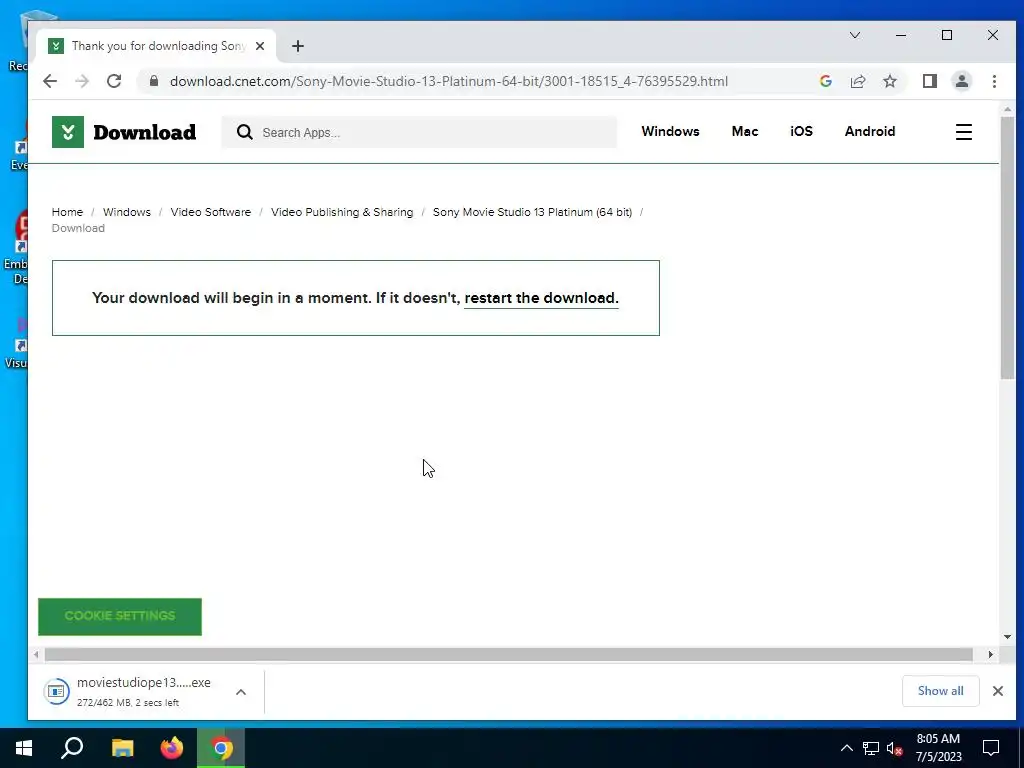The width and height of the screenshot is (1024, 768).
Task: Open a new tab with plus button
Action: click(298, 46)
